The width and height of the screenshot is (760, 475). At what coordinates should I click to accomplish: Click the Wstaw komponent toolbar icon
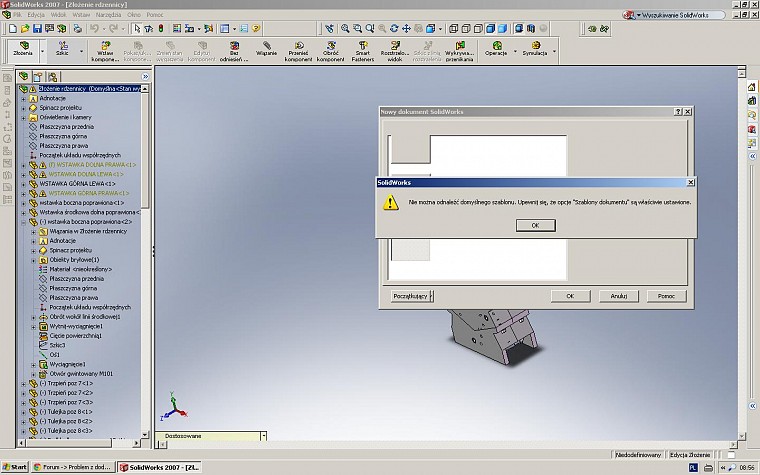(x=105, y=51)
